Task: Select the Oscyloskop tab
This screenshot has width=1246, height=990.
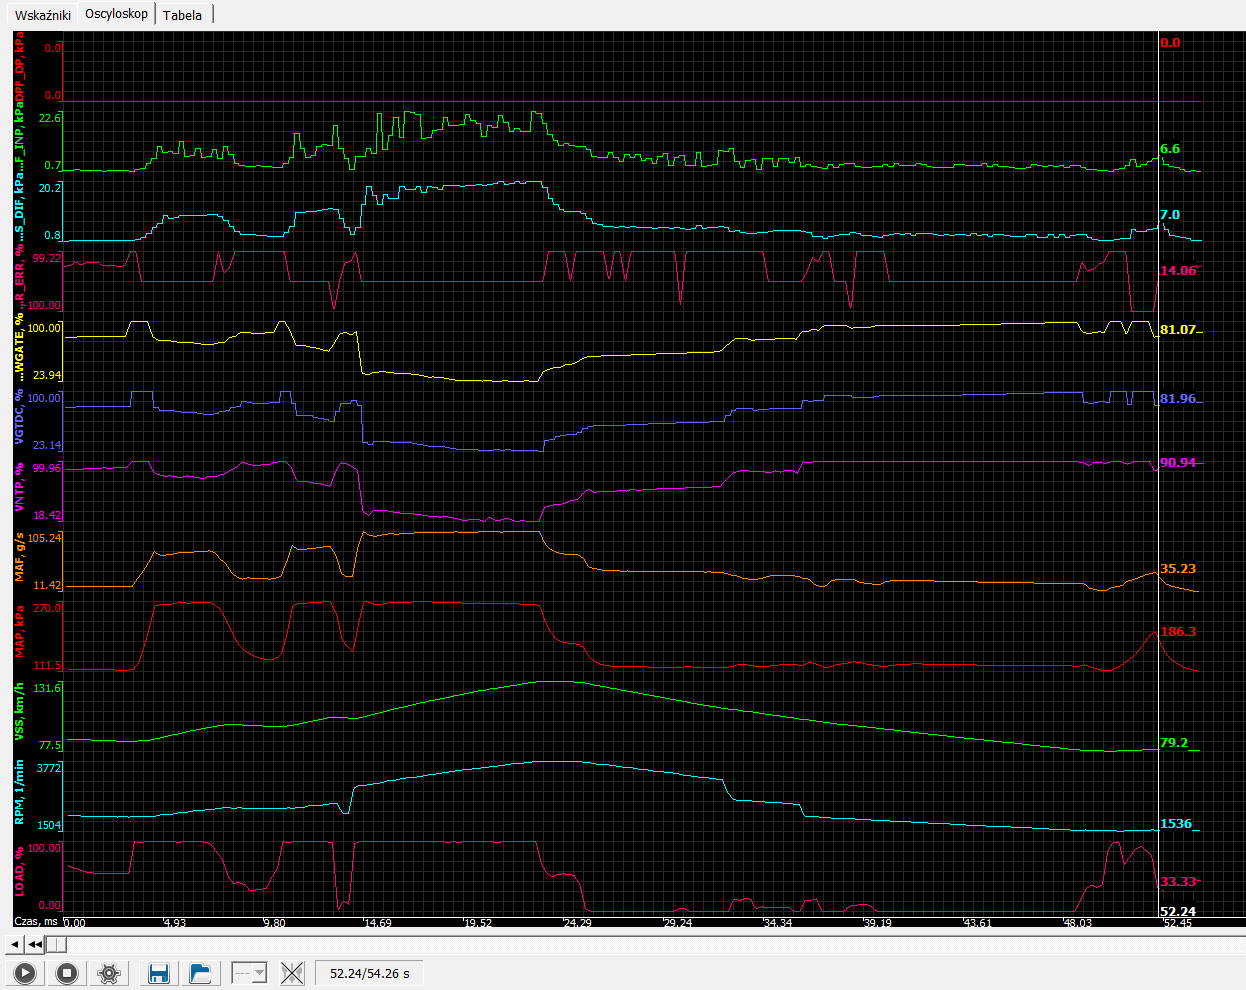Action: coord(116,14)
